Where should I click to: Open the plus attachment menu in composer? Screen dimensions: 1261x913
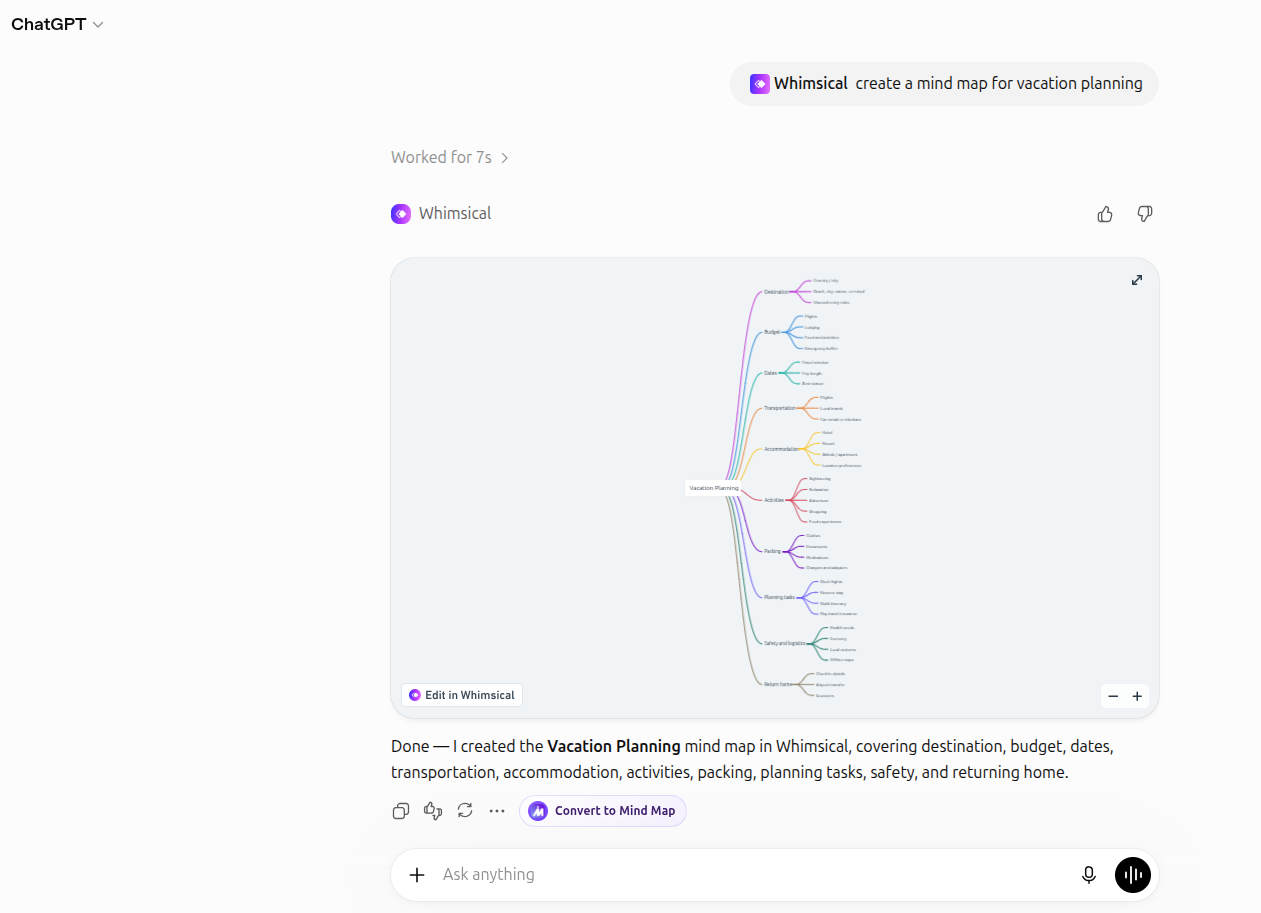[x=417, y=875]
